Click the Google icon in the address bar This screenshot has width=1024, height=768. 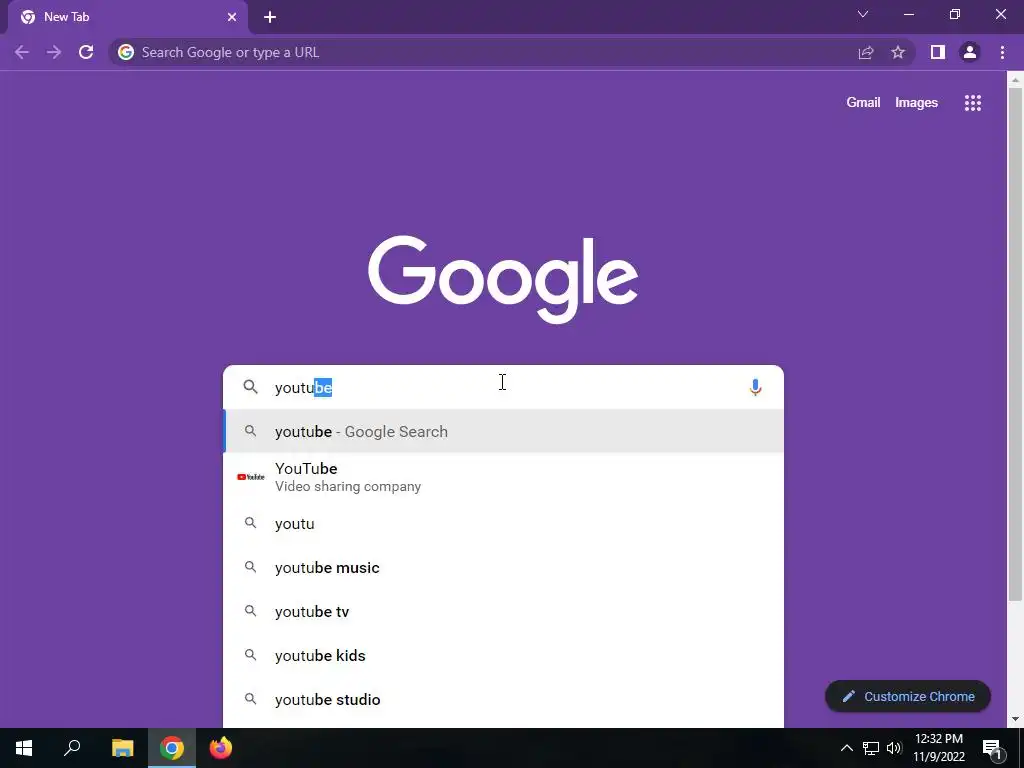pyautogui.click(x=125, y=52)
